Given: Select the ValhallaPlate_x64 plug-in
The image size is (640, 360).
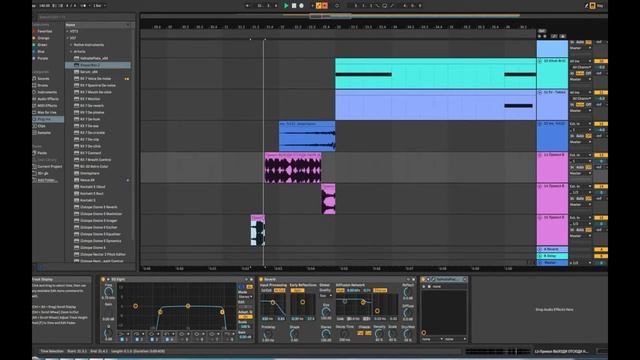Looking at the screenshot, I should point(94,58).
